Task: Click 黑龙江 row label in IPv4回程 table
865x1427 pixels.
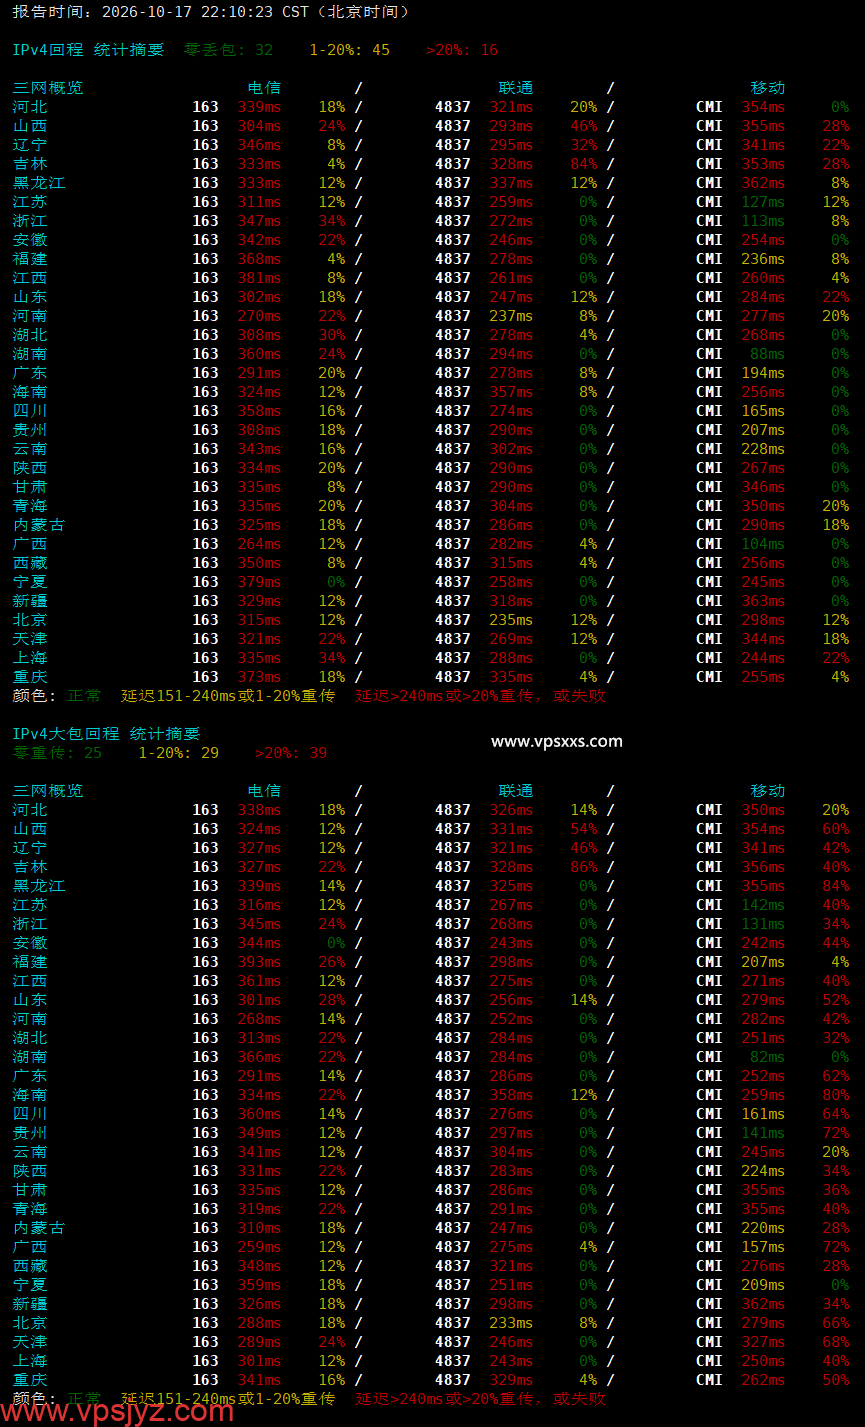Action: click(x=39, y=183)
